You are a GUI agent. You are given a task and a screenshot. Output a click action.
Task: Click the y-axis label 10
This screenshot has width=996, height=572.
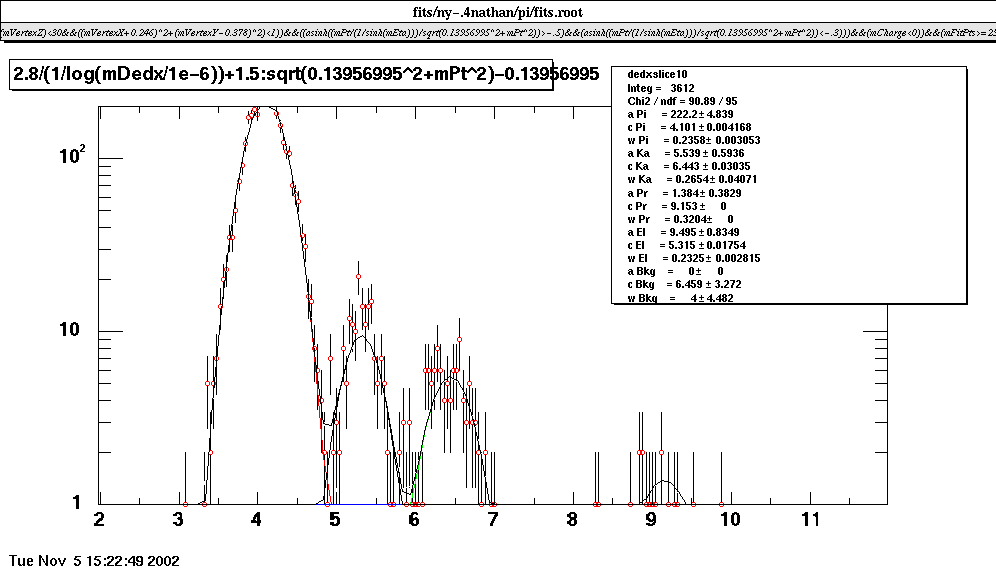[82, 331]
